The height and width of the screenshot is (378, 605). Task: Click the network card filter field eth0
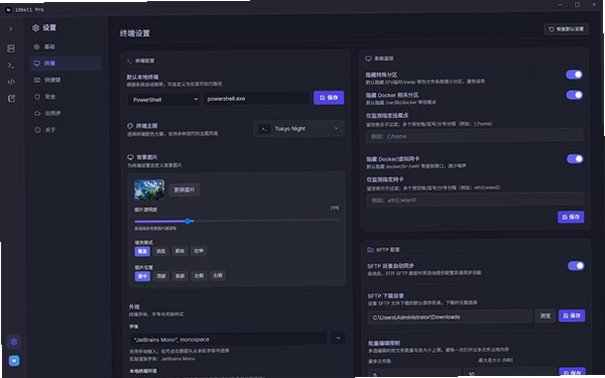pos(475,200)
